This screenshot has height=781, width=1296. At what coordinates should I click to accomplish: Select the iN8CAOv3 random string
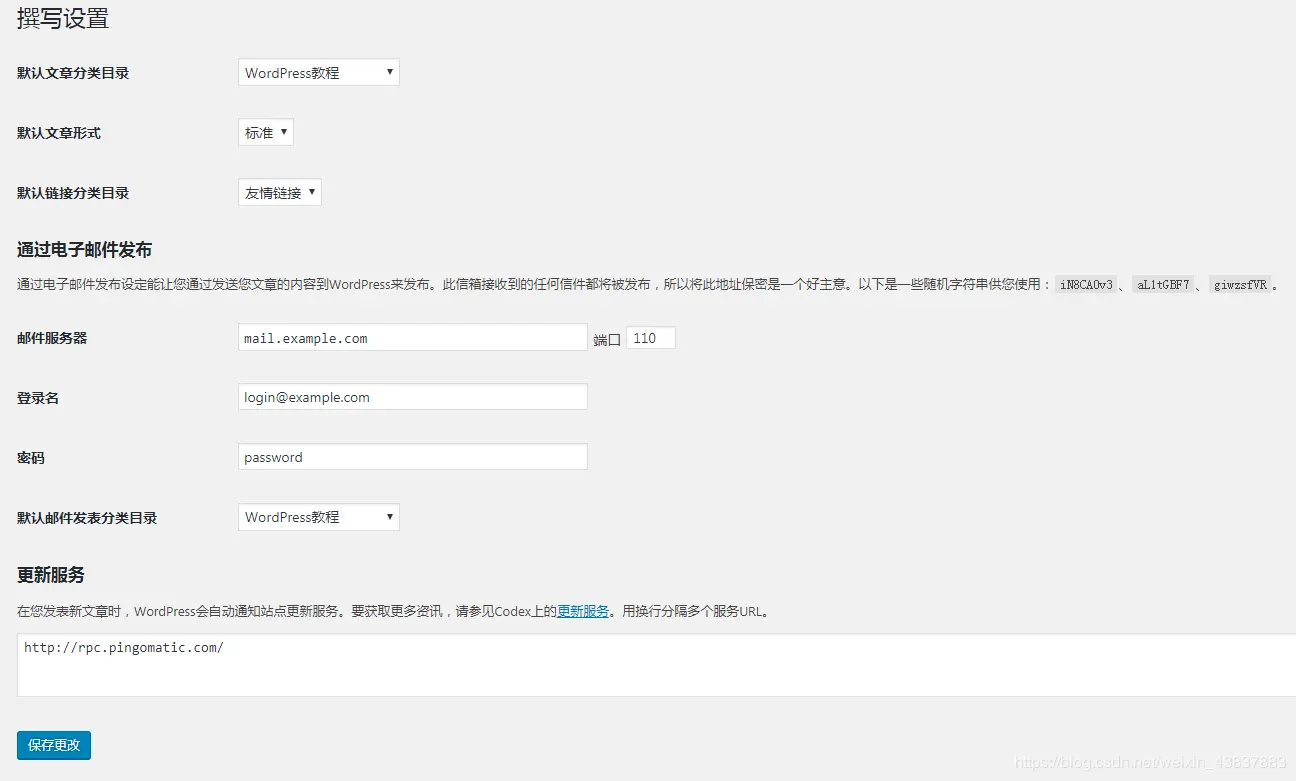(1087, 284)
